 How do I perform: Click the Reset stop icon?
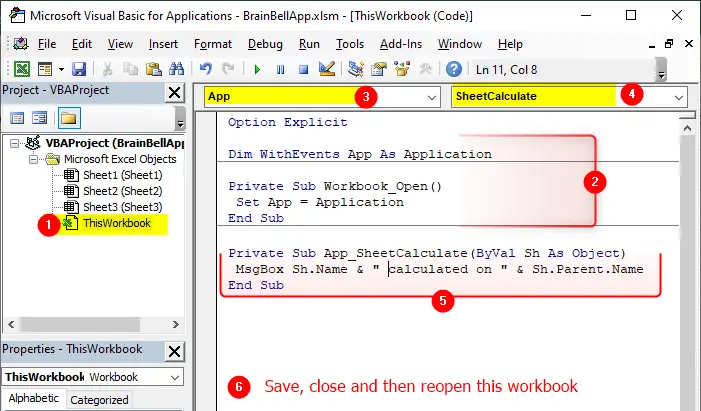click(x=304, y=69)
